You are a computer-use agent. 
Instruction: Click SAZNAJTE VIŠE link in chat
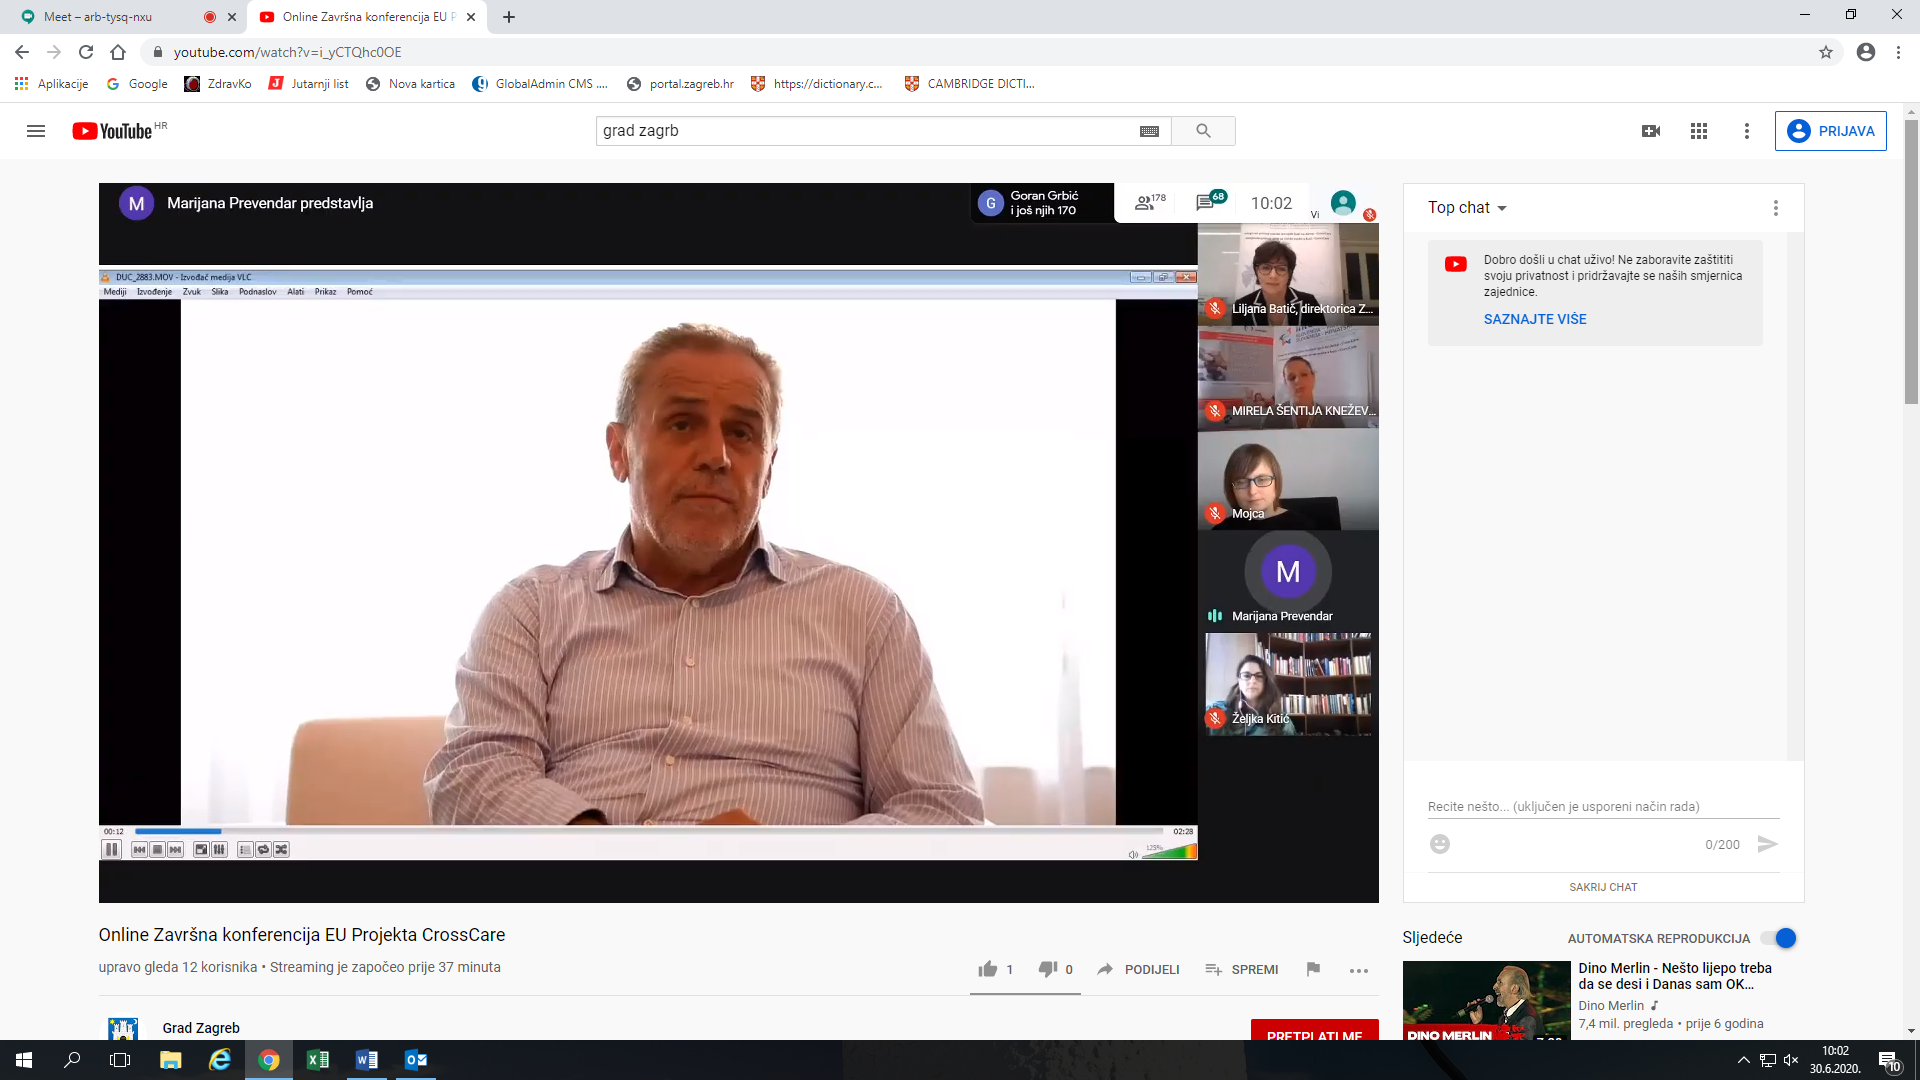[1535, 319]
